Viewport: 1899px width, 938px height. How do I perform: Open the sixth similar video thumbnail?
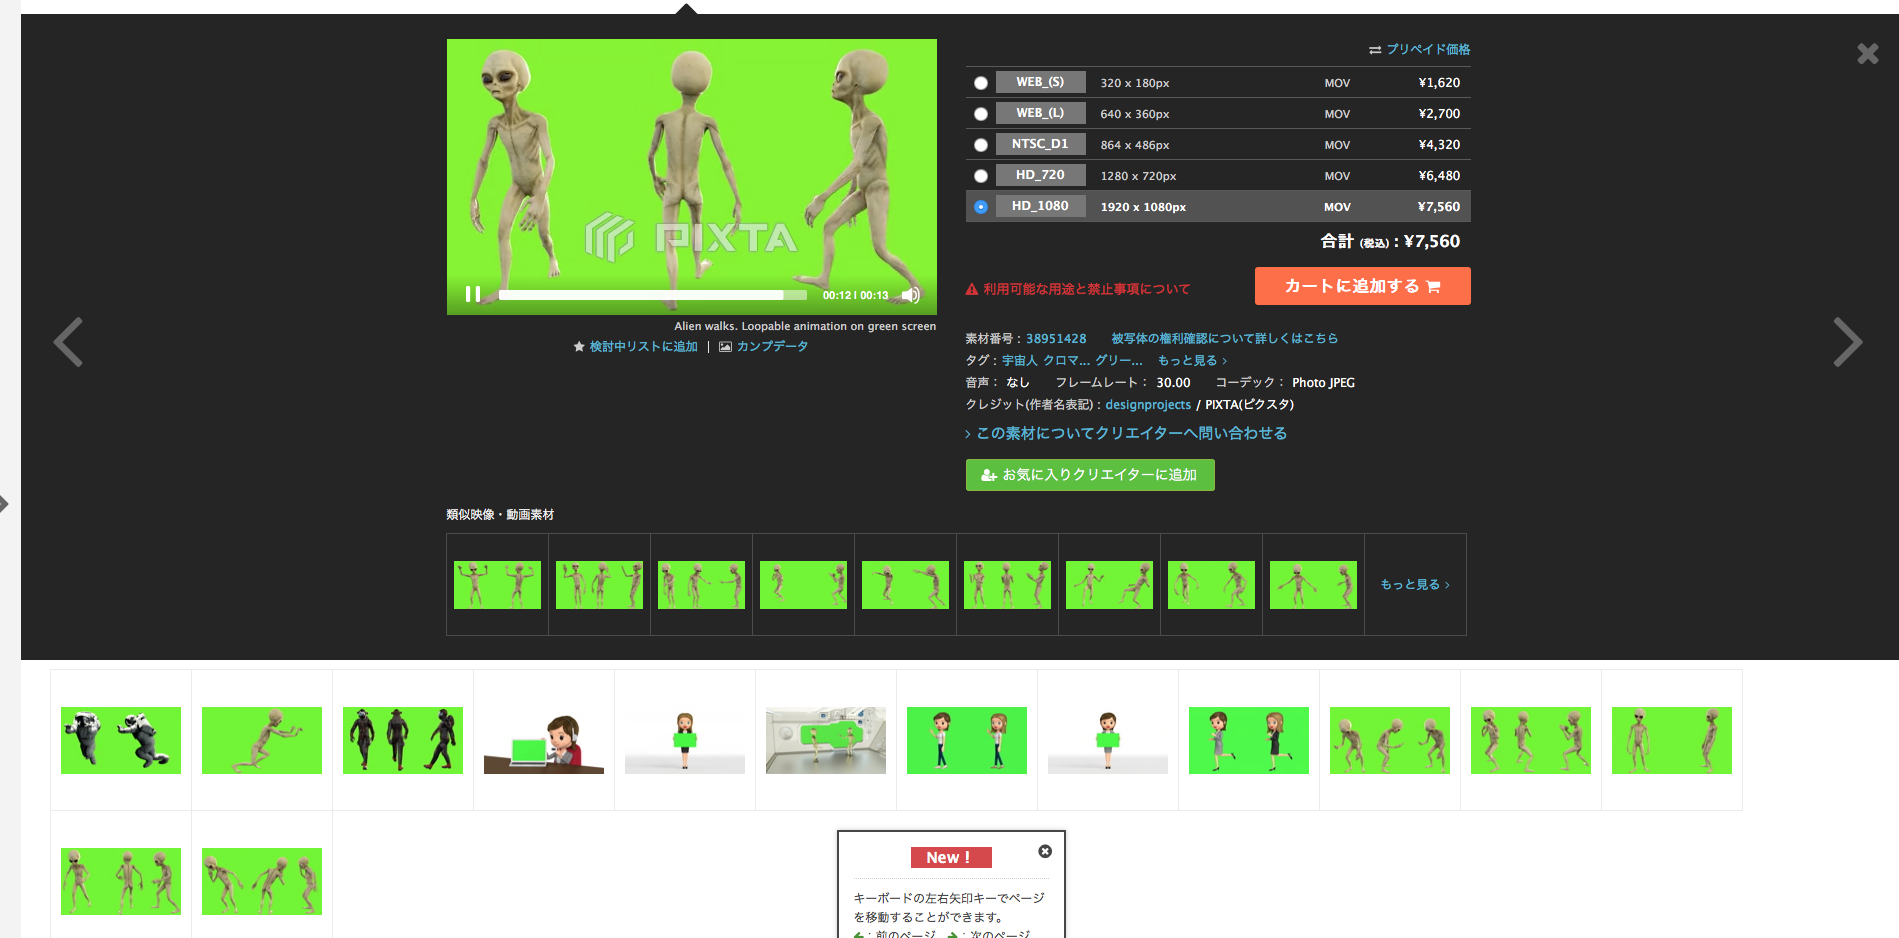[x=1007, y=585]
